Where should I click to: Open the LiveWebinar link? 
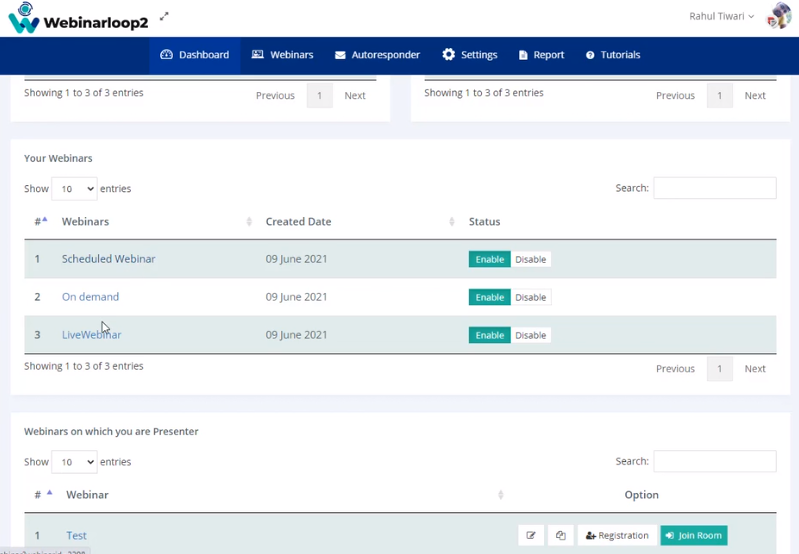[x=92, y=335]
